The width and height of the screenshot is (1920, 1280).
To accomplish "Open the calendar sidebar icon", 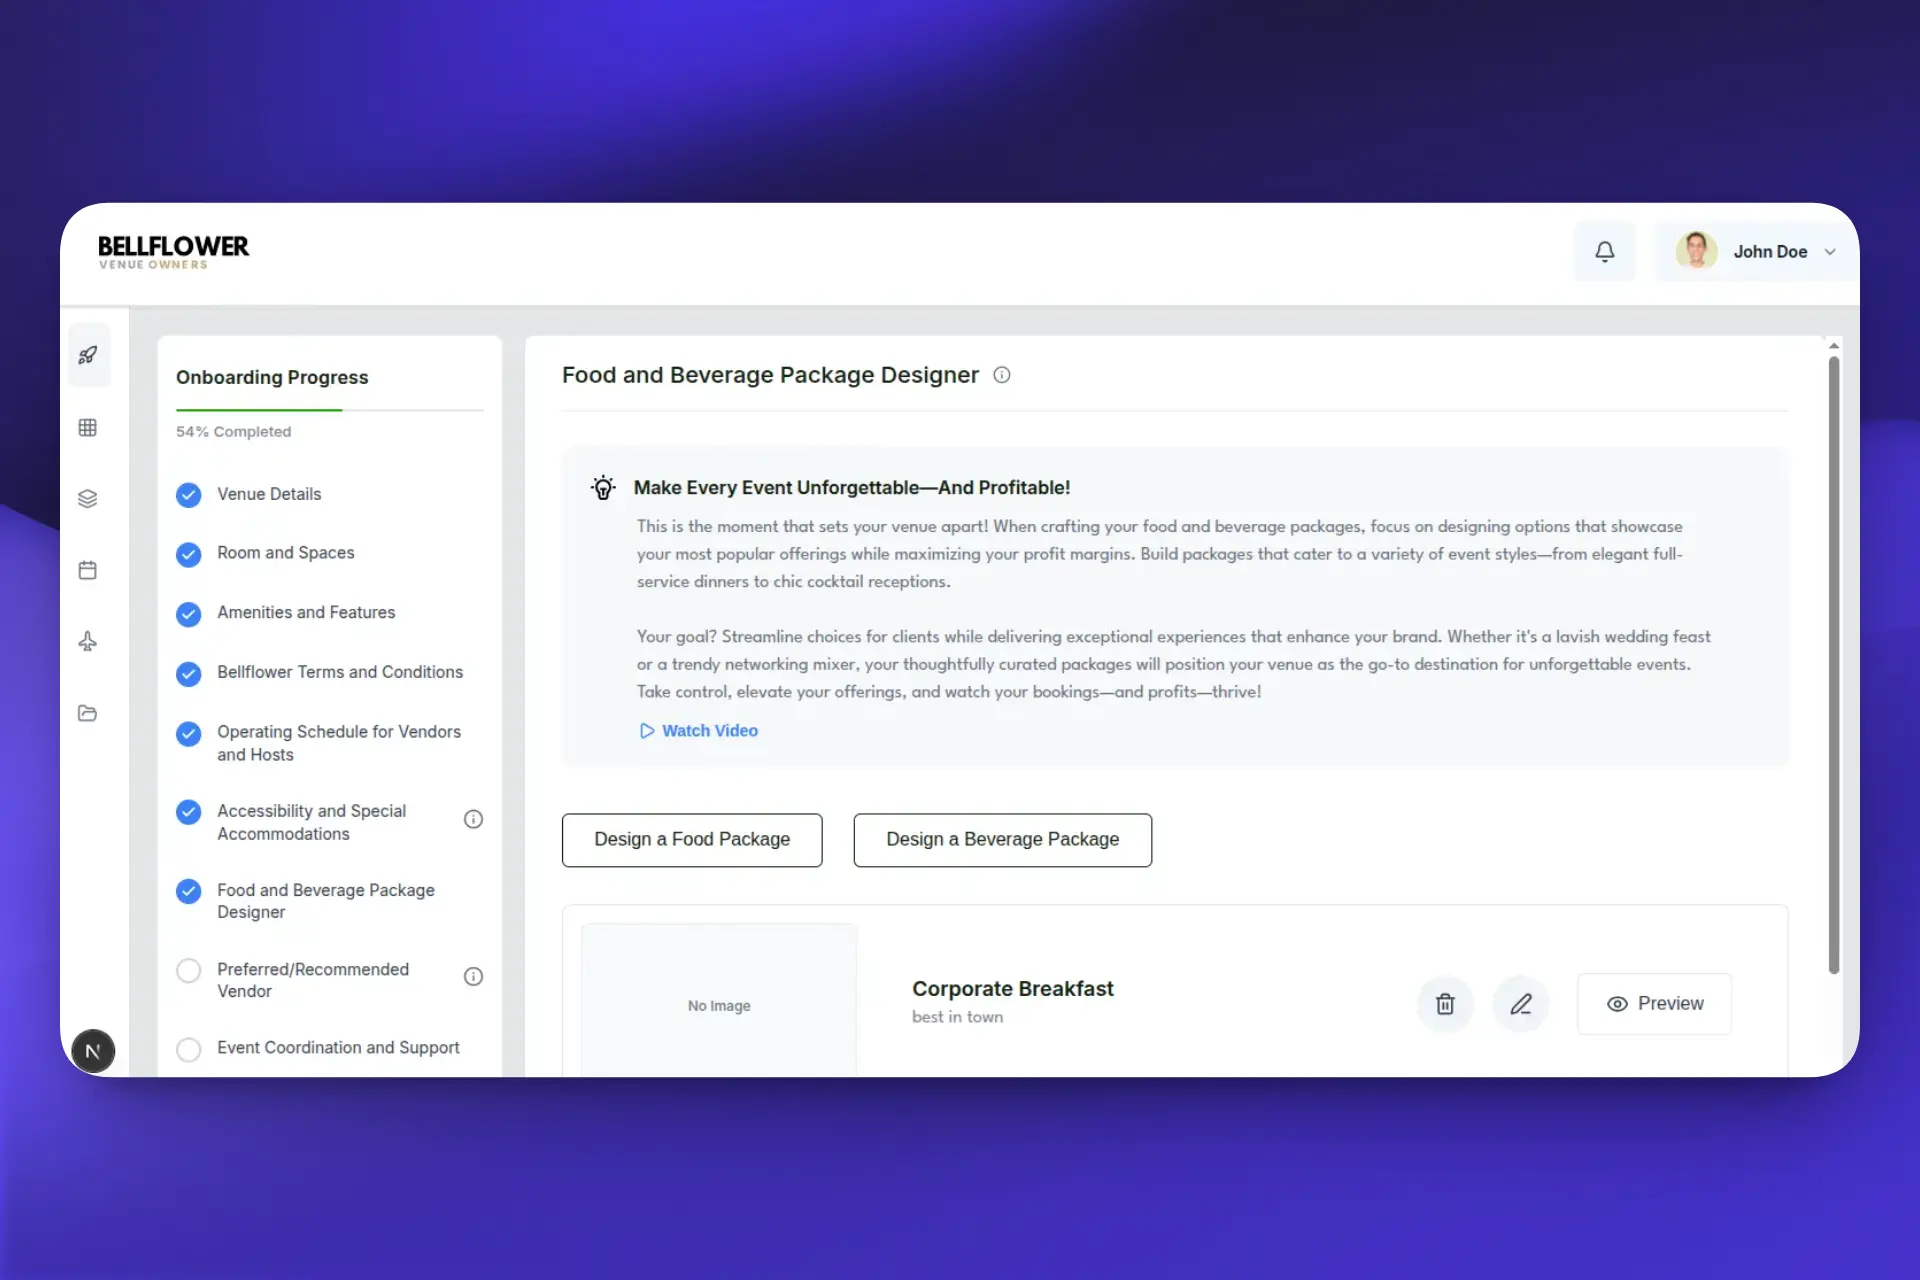I will [x=88, y=570].
